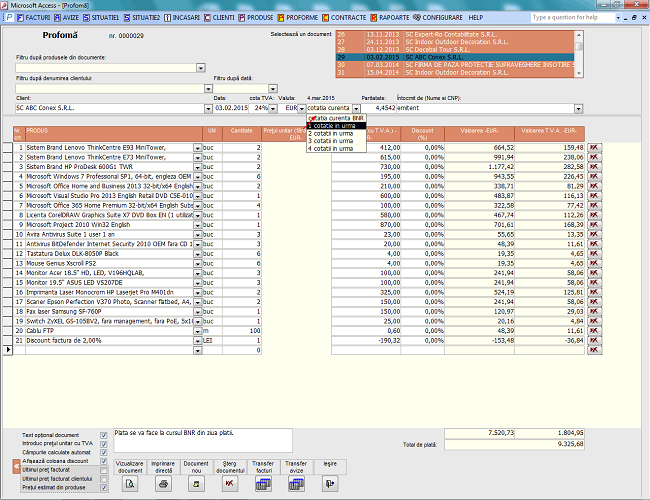The height and width of the screenshot is (500, 650).
Task: Delete row 1 Lenovo ThinkCentre E93
Action: tap(594, 148)
